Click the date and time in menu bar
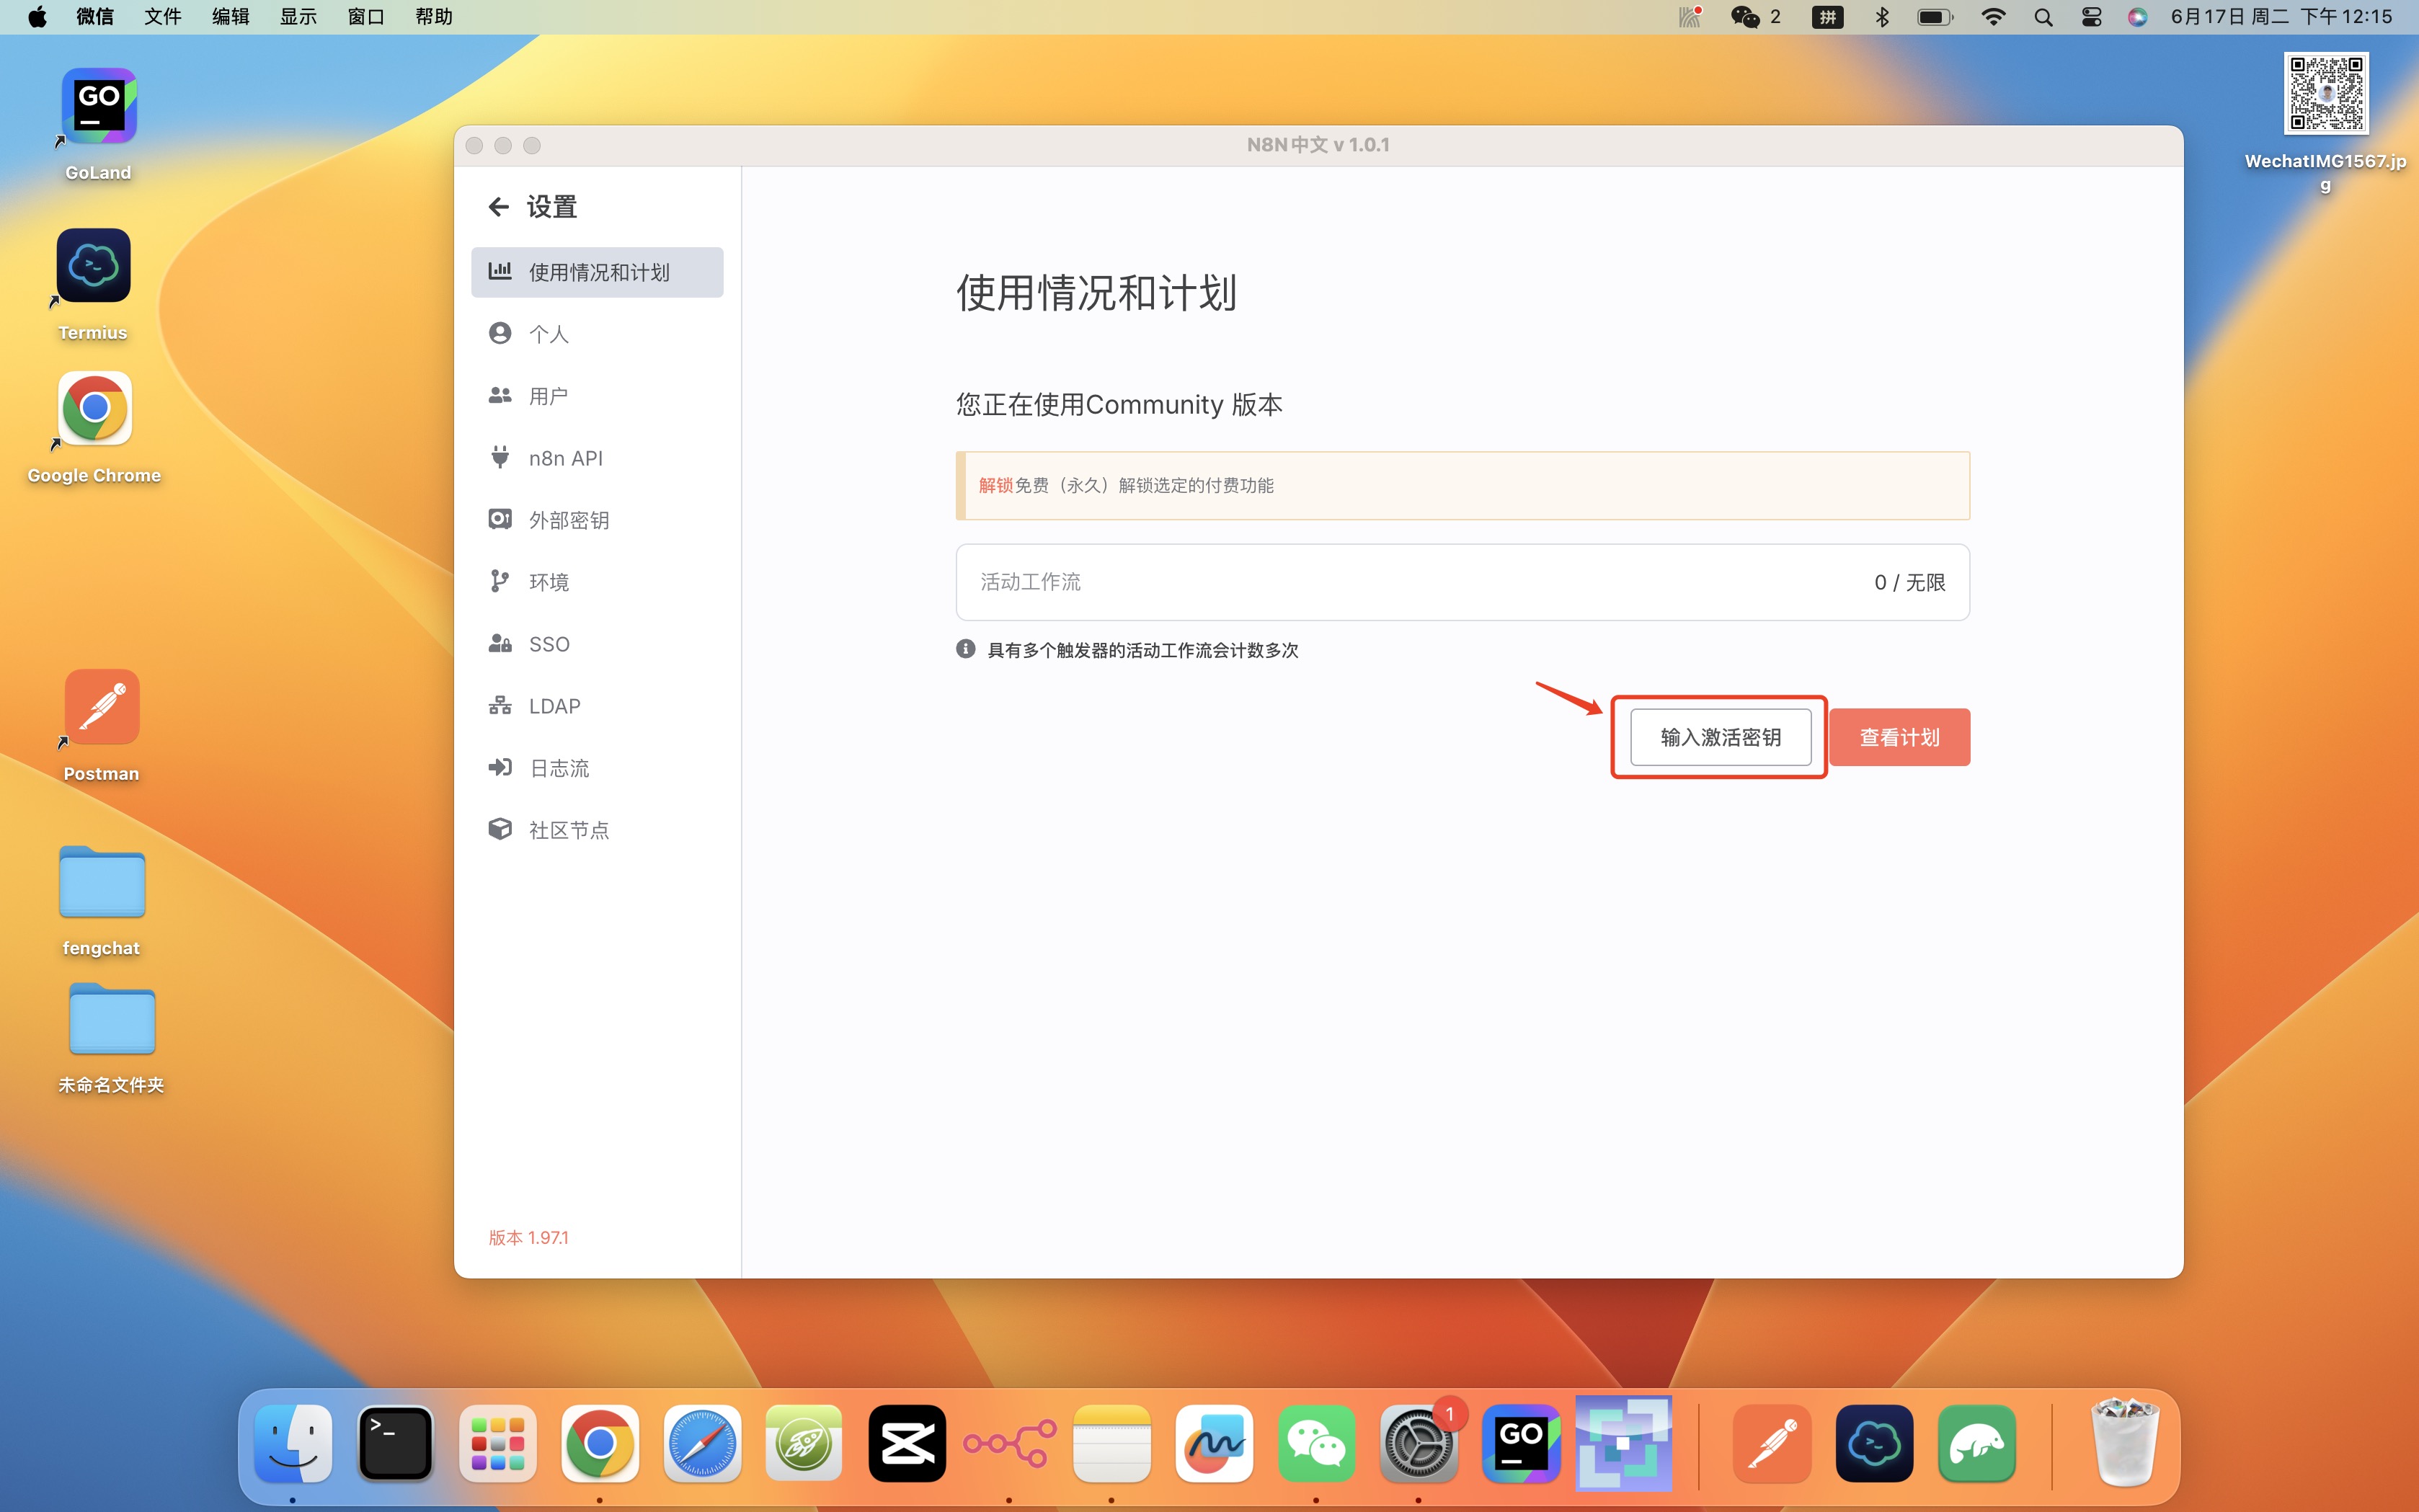2419x1512 pixels. 2281,17
